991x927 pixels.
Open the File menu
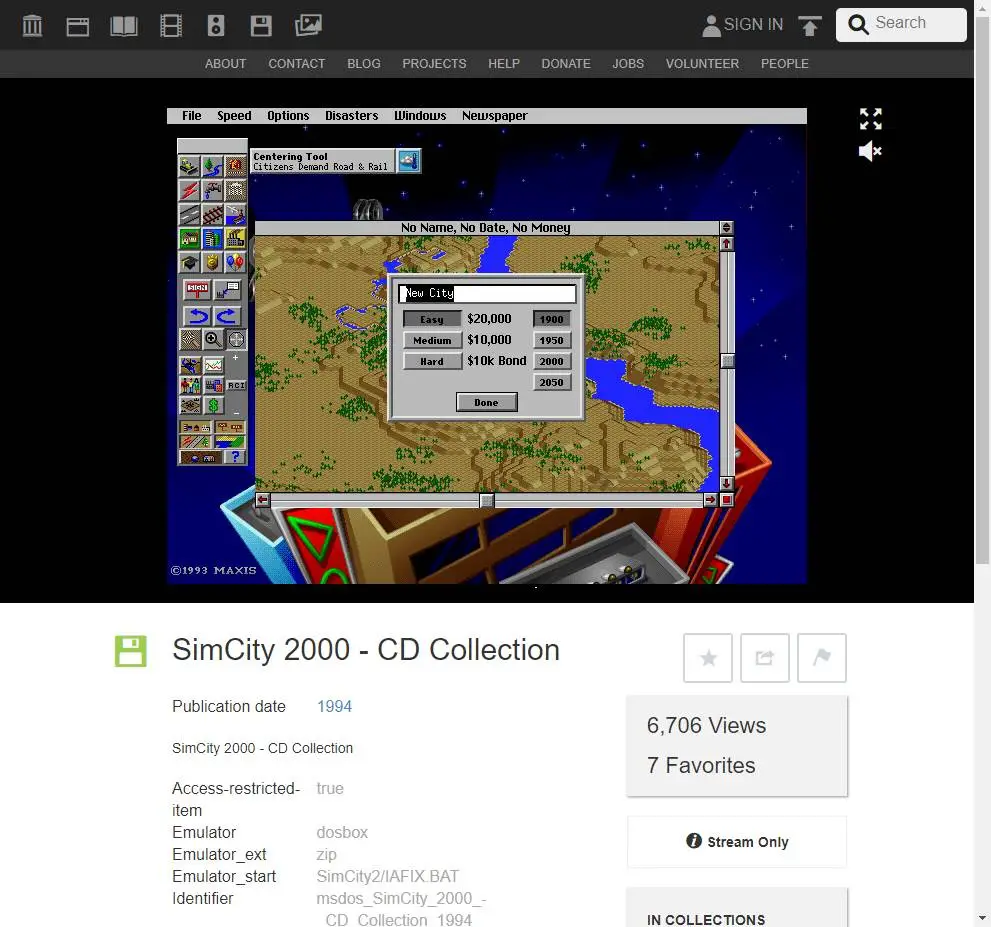[x=192, y=116]
